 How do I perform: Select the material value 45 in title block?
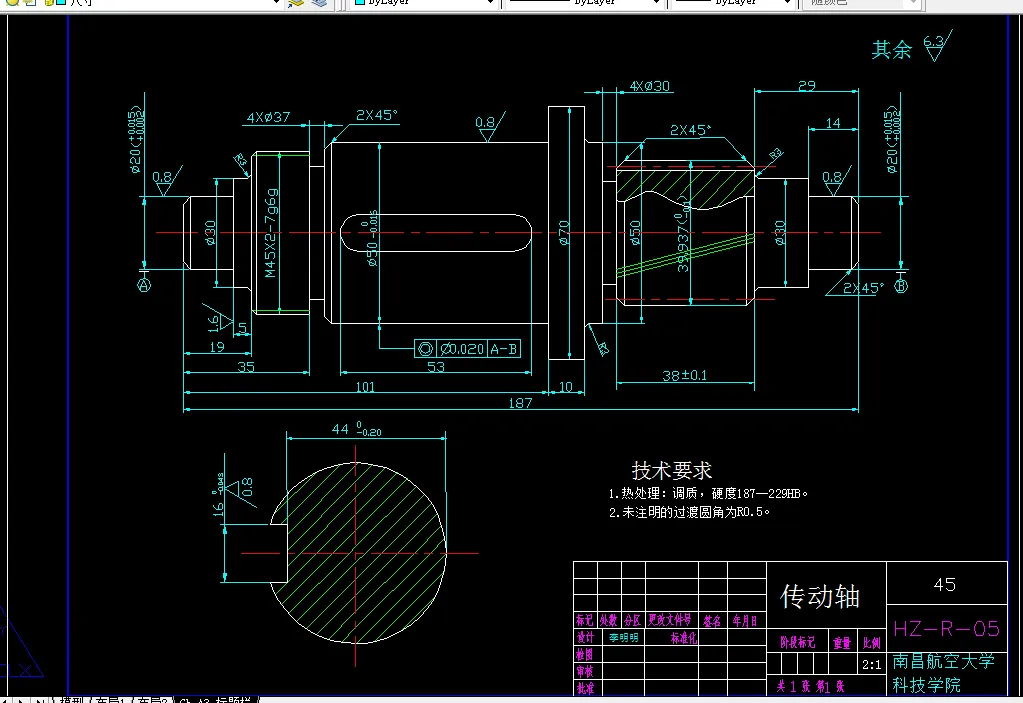point(945,584)
